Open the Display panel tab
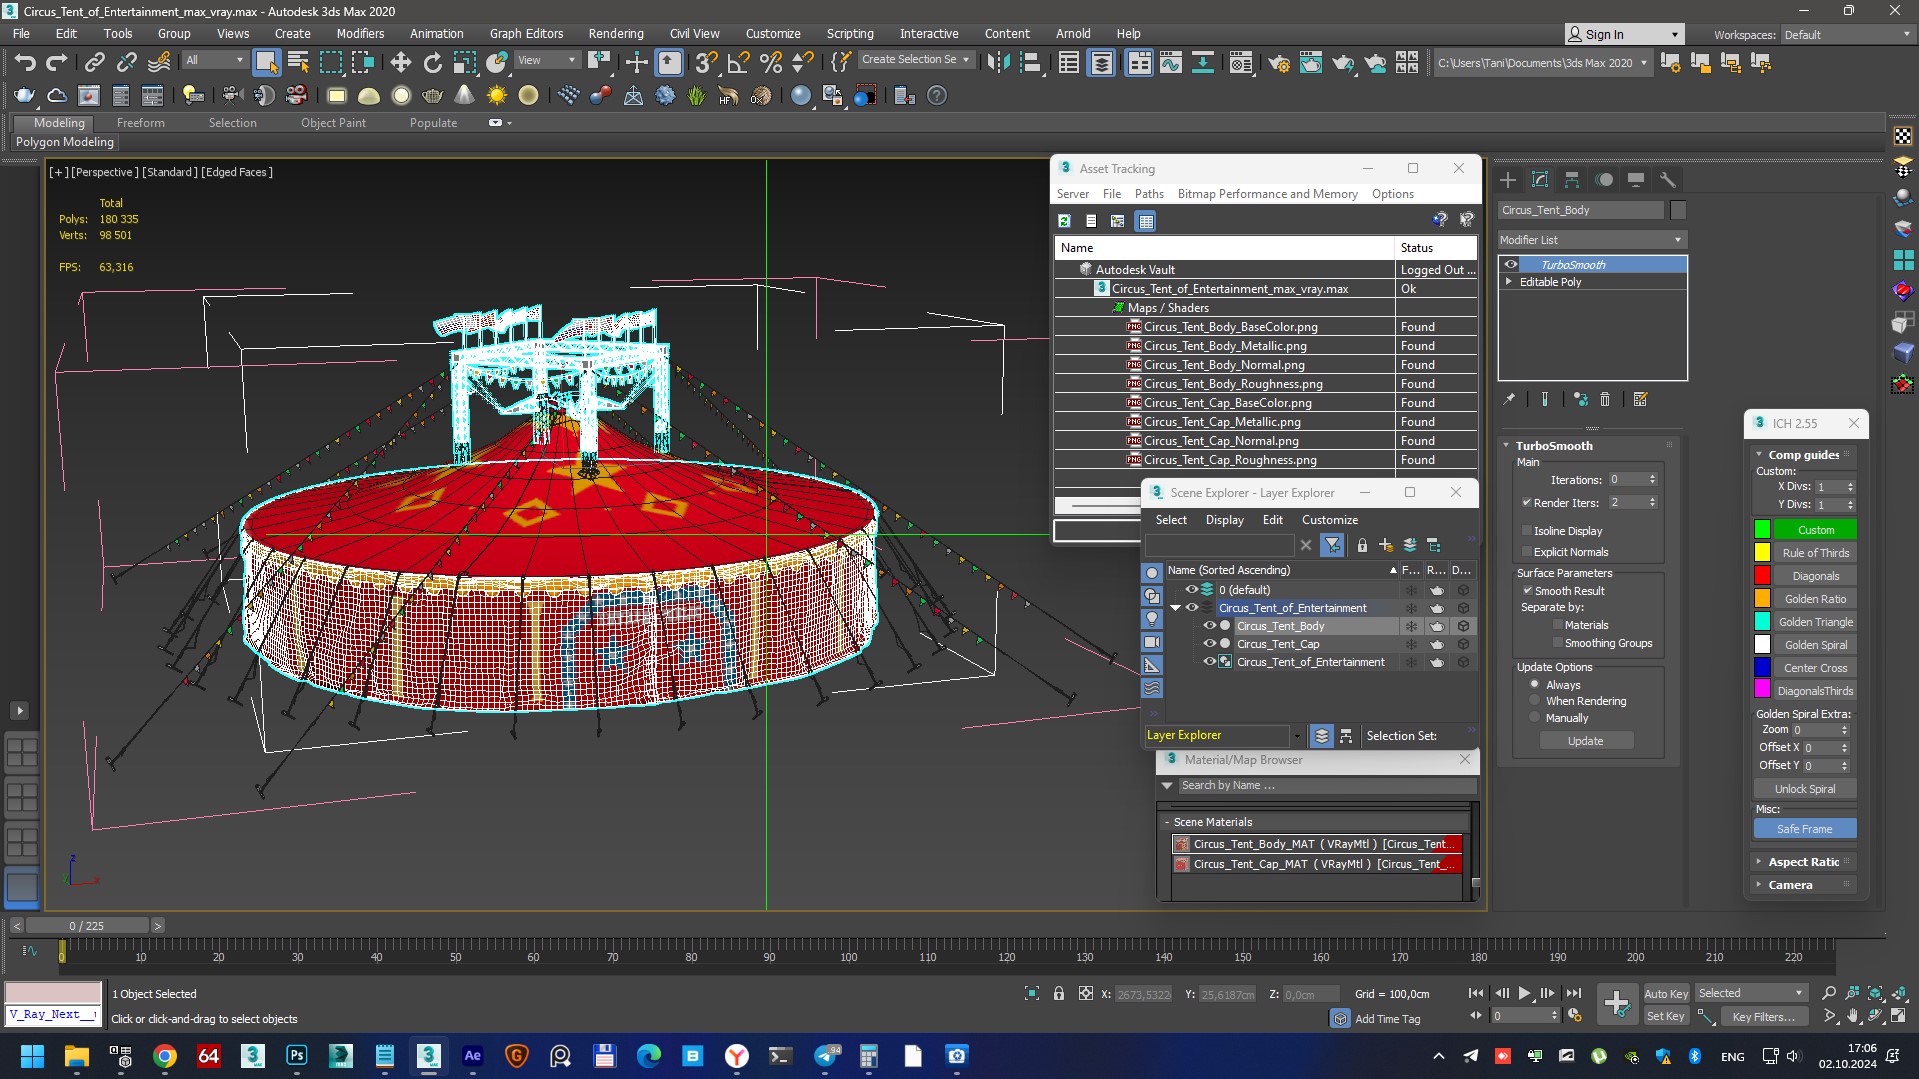 coord(1636,180)
